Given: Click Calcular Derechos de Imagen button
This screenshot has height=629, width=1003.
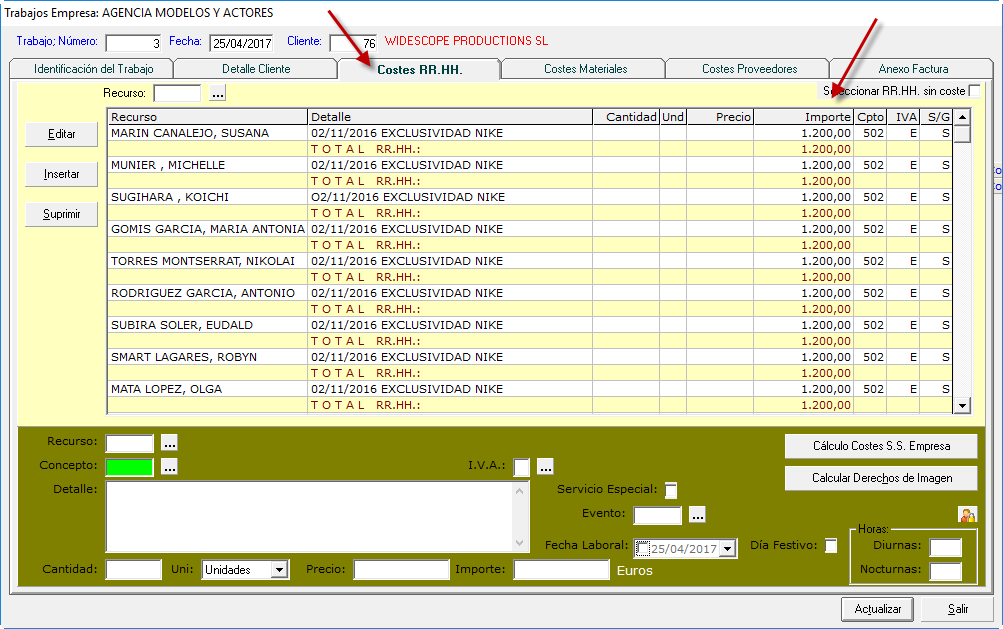Looking at the screenshot, I should coord(881,478).
